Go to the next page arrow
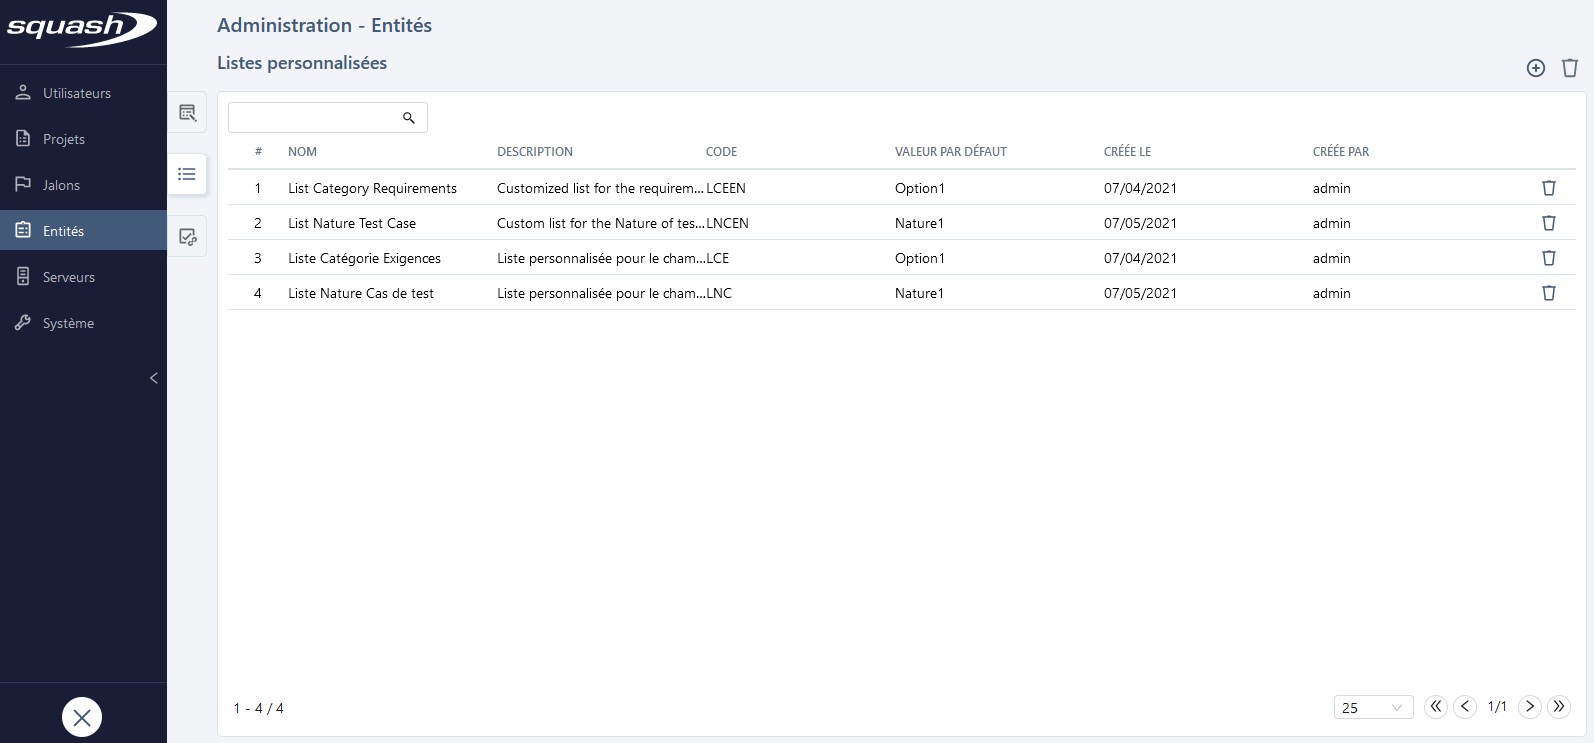1594x743 pixels. point(1529,707)
